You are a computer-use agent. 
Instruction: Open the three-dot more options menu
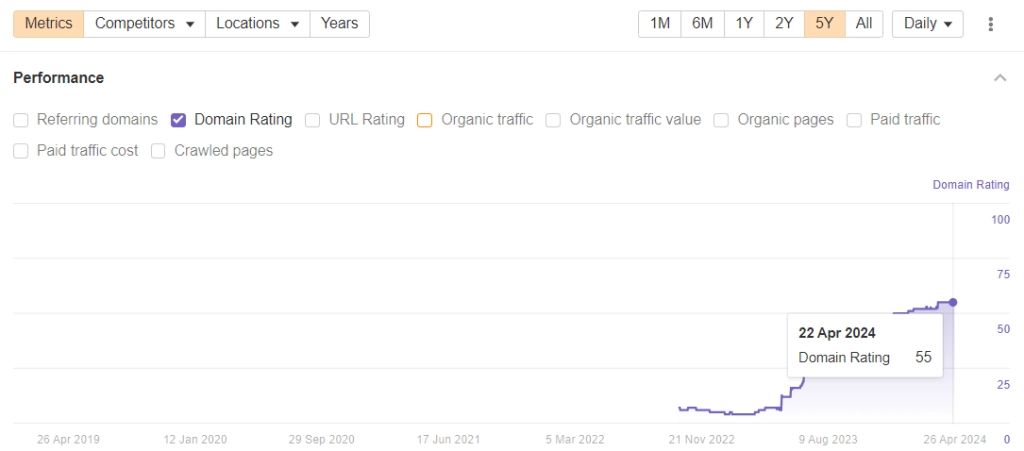coord(991,24)
